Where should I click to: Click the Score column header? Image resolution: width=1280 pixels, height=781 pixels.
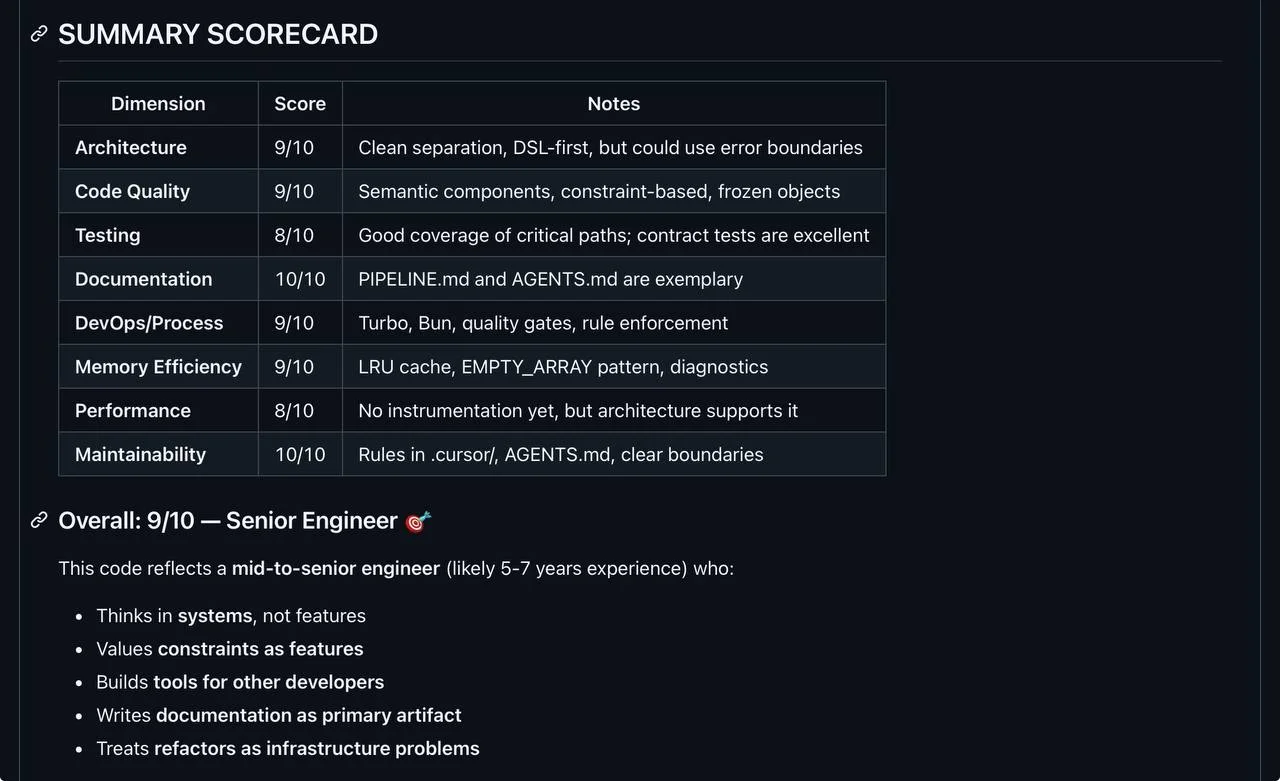(300, 103)
